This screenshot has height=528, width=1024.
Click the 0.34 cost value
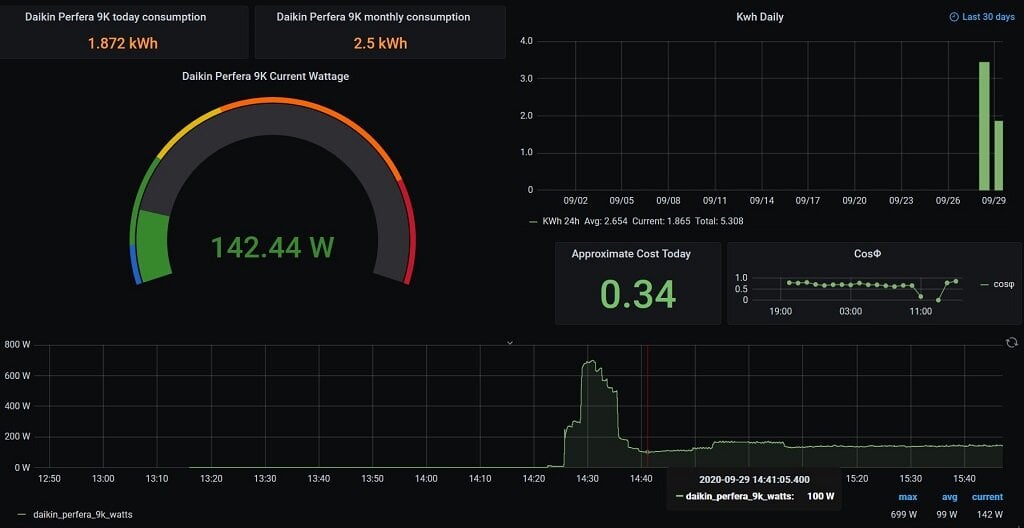(638, 294)
